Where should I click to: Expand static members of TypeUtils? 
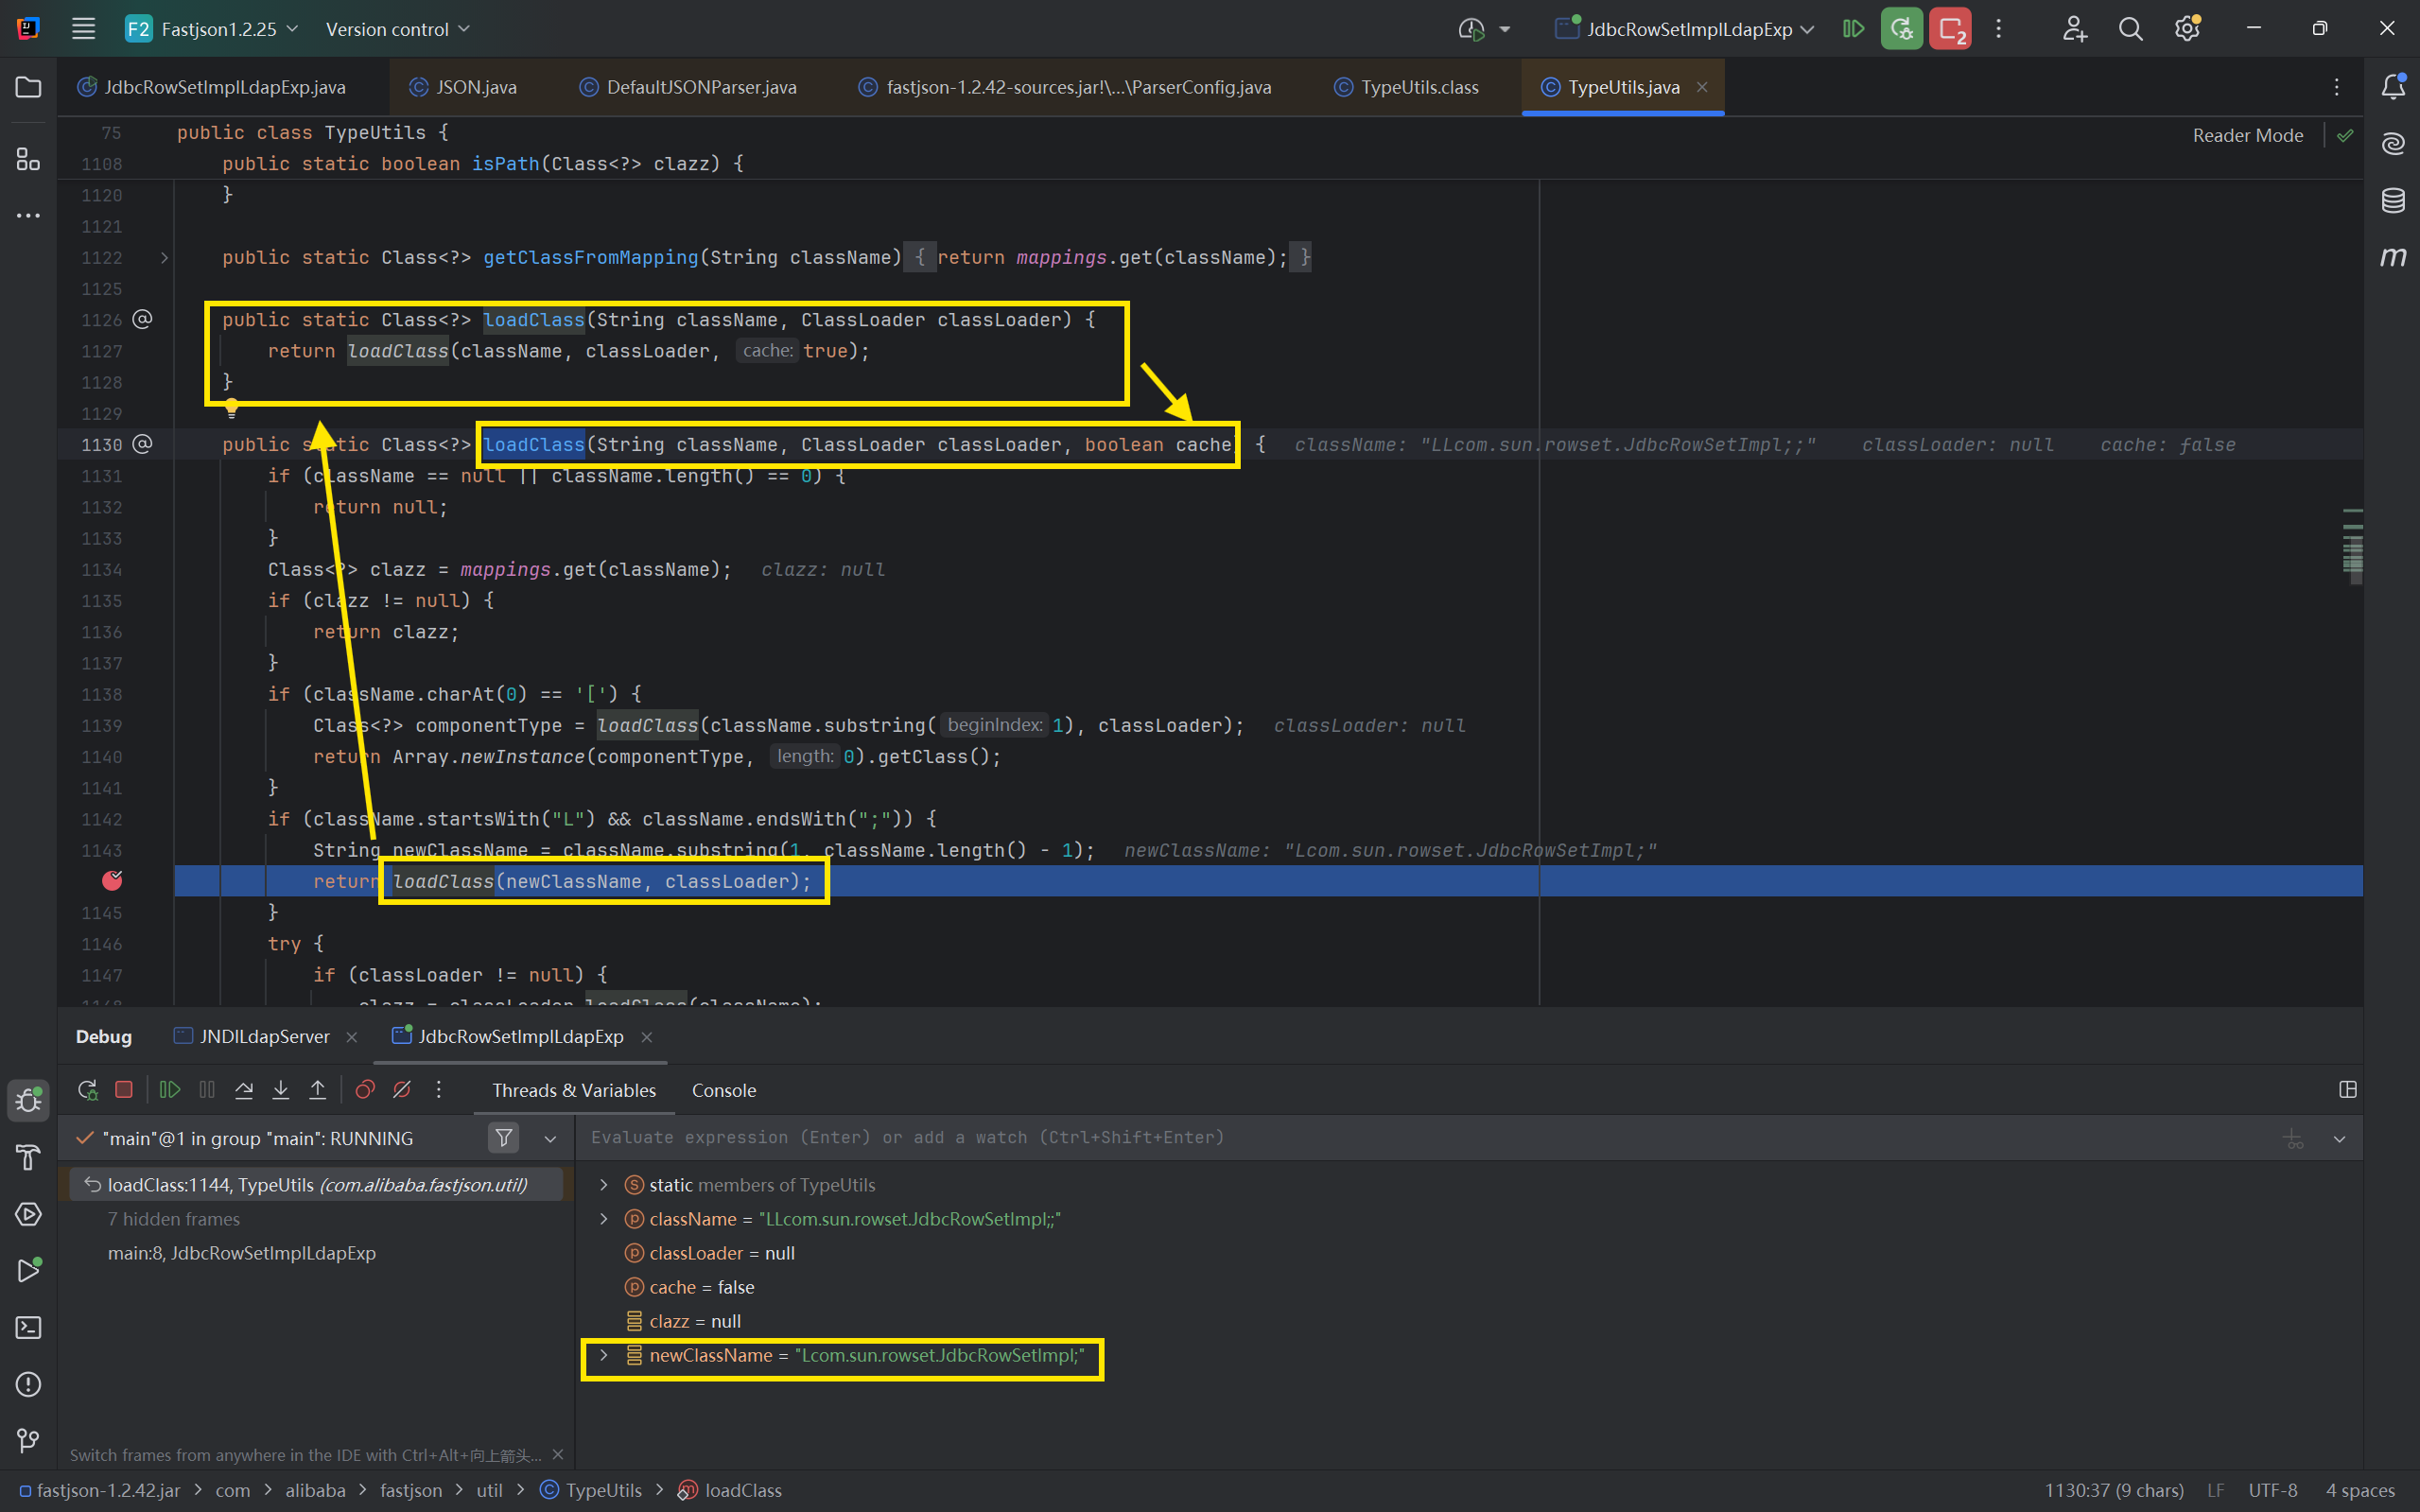604,1185
